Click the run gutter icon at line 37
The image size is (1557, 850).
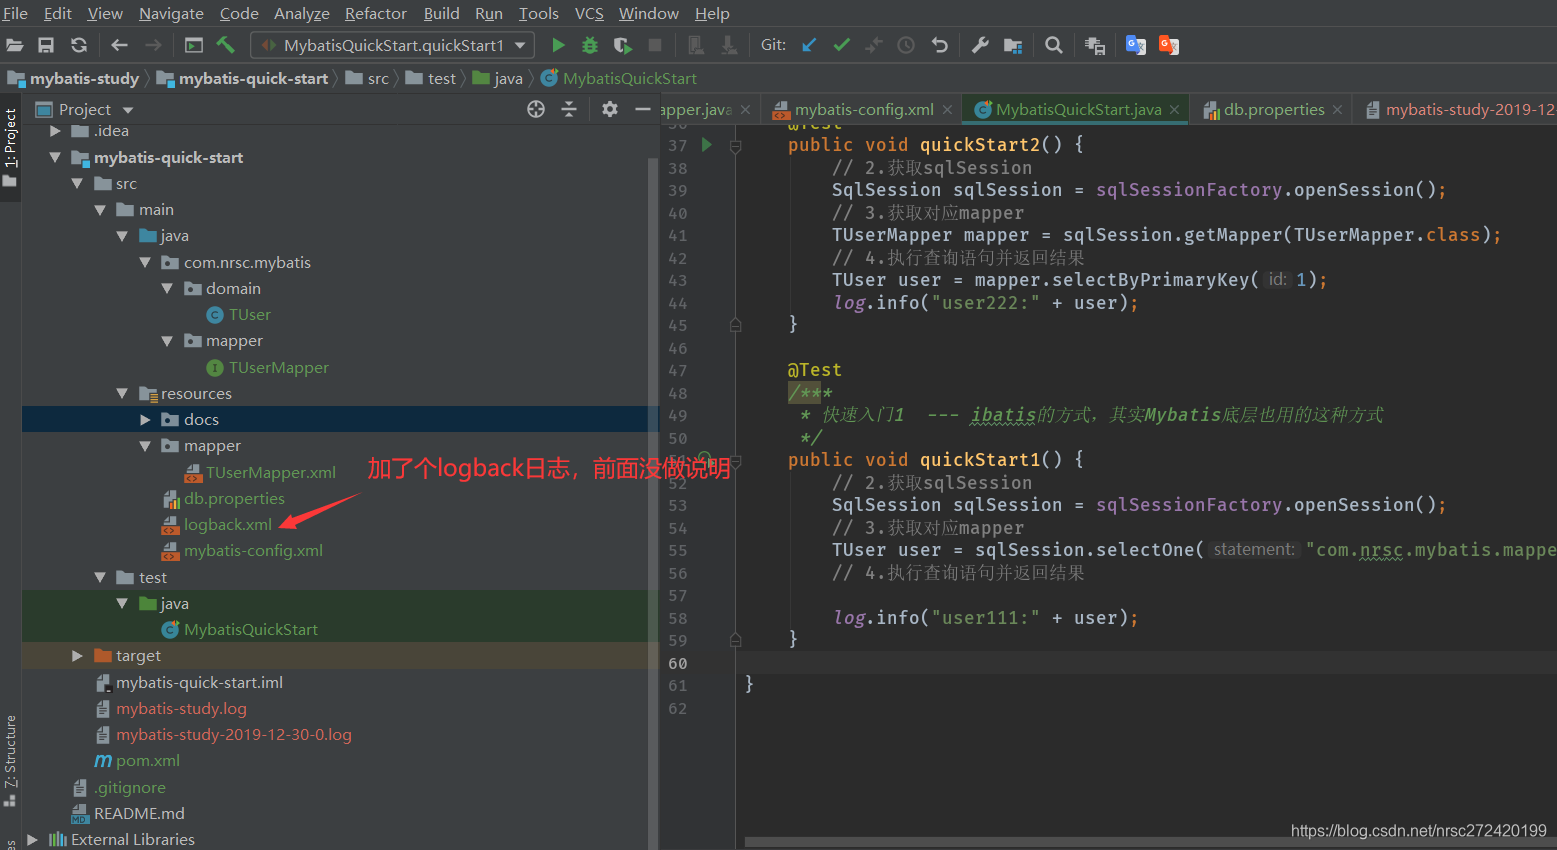[707, 145]
